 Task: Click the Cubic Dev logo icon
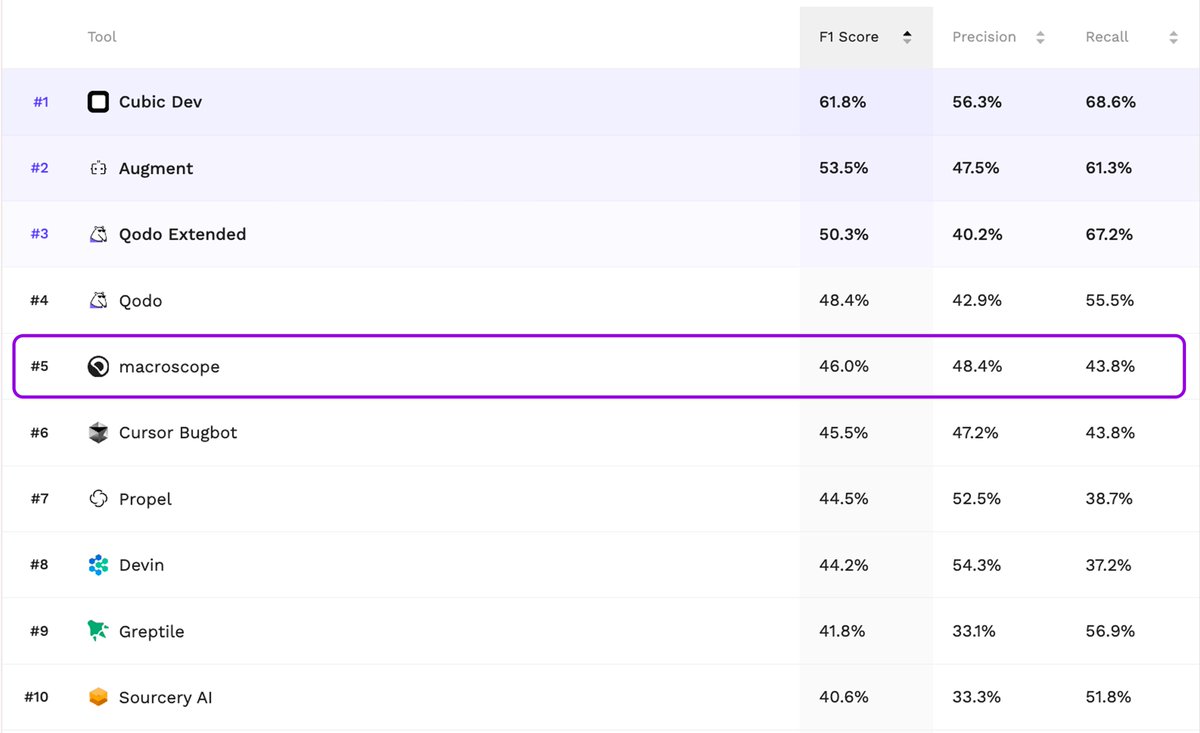98,102
